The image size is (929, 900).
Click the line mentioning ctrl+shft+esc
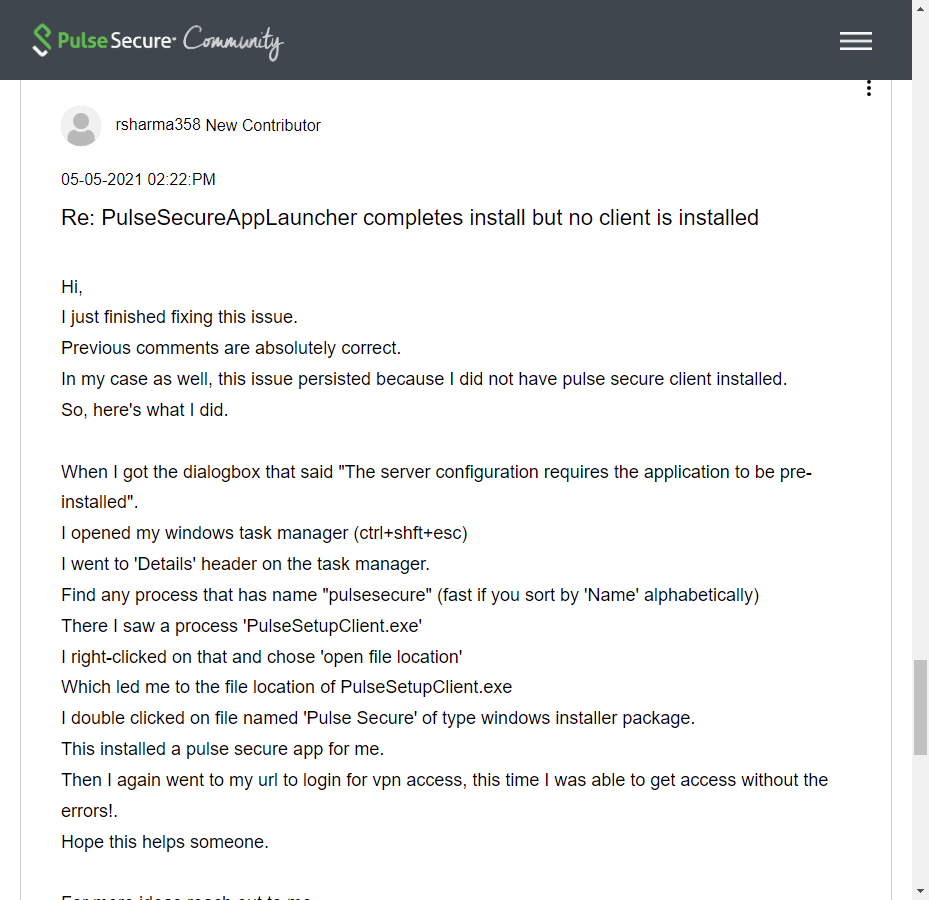click(x=264, y=533)
